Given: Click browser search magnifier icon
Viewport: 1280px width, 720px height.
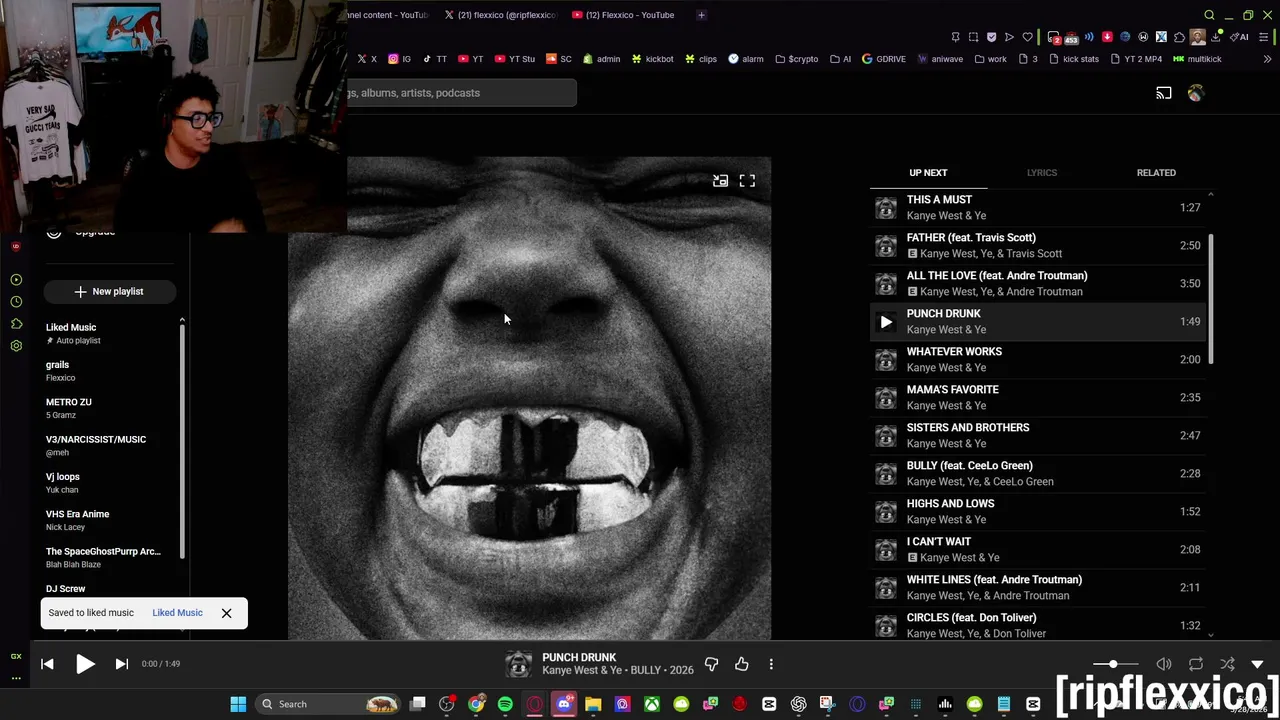Looking at the screenshot, I should [x=1209, y=15].
